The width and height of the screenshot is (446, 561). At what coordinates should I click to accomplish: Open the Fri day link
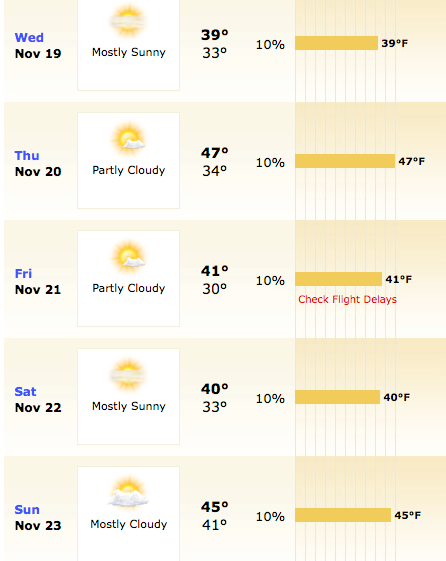click(23, 274)
